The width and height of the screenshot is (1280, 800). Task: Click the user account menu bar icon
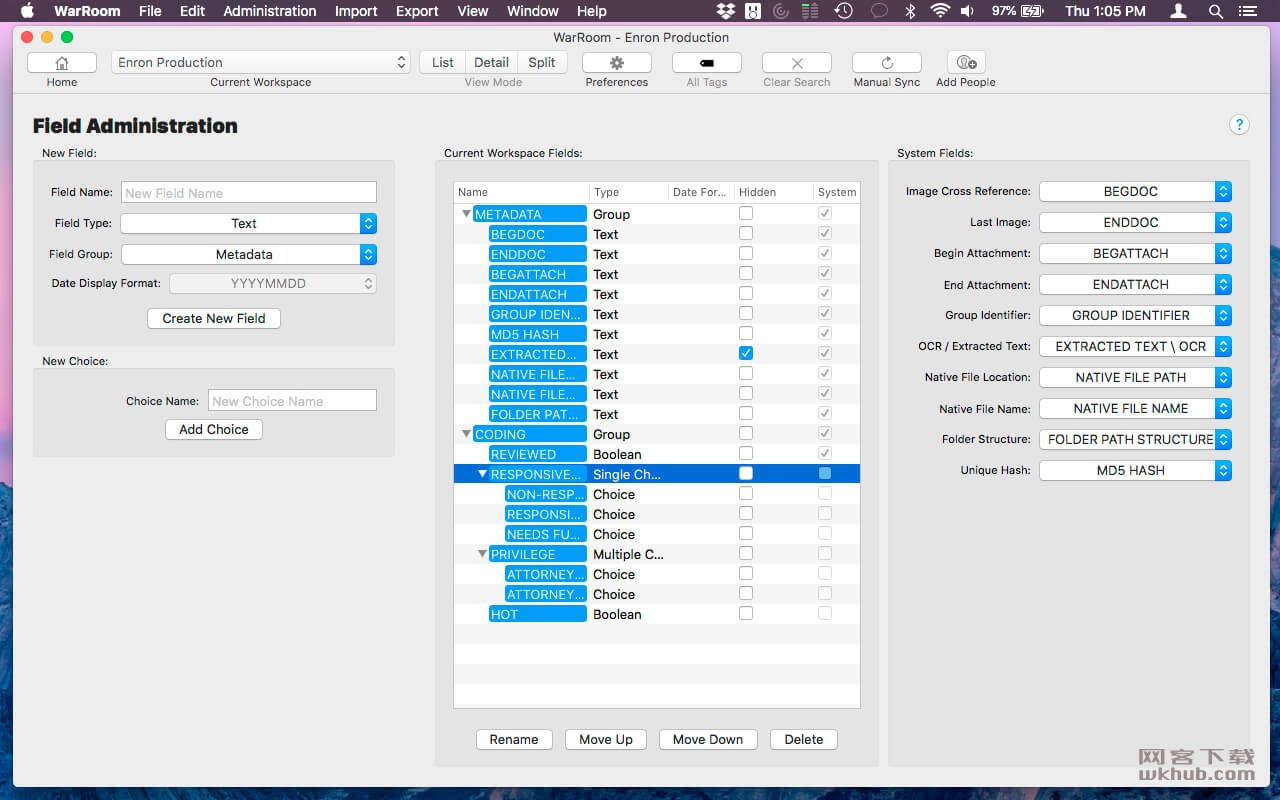[x=1179, y=11]
